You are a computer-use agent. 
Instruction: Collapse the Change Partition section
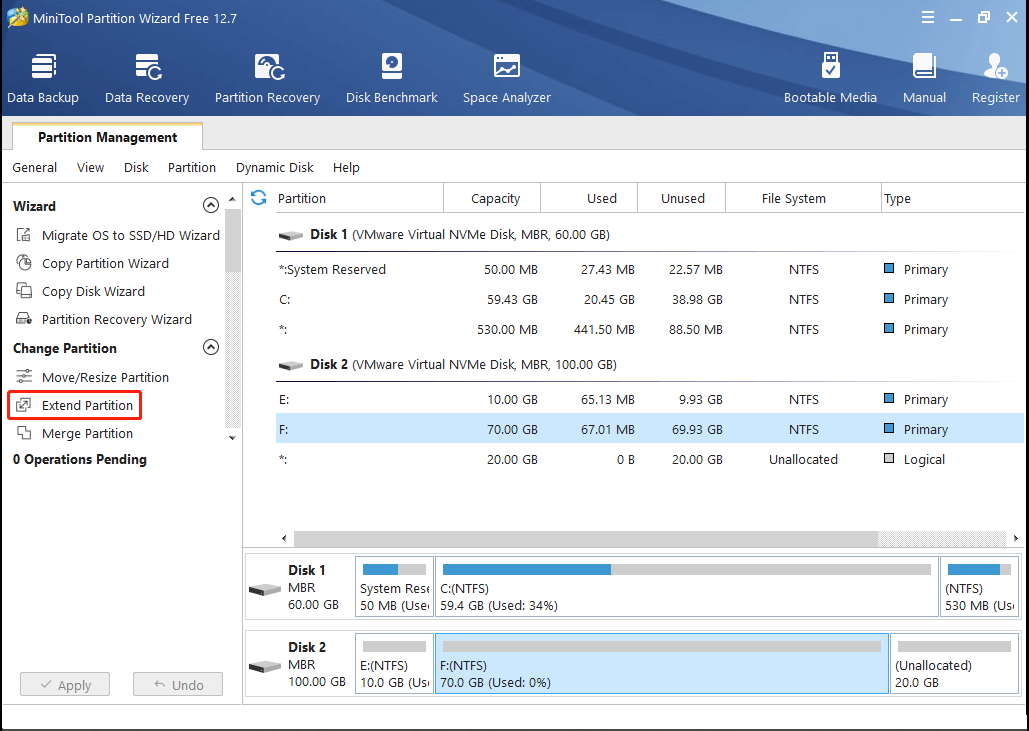click(x=211, y=347)
